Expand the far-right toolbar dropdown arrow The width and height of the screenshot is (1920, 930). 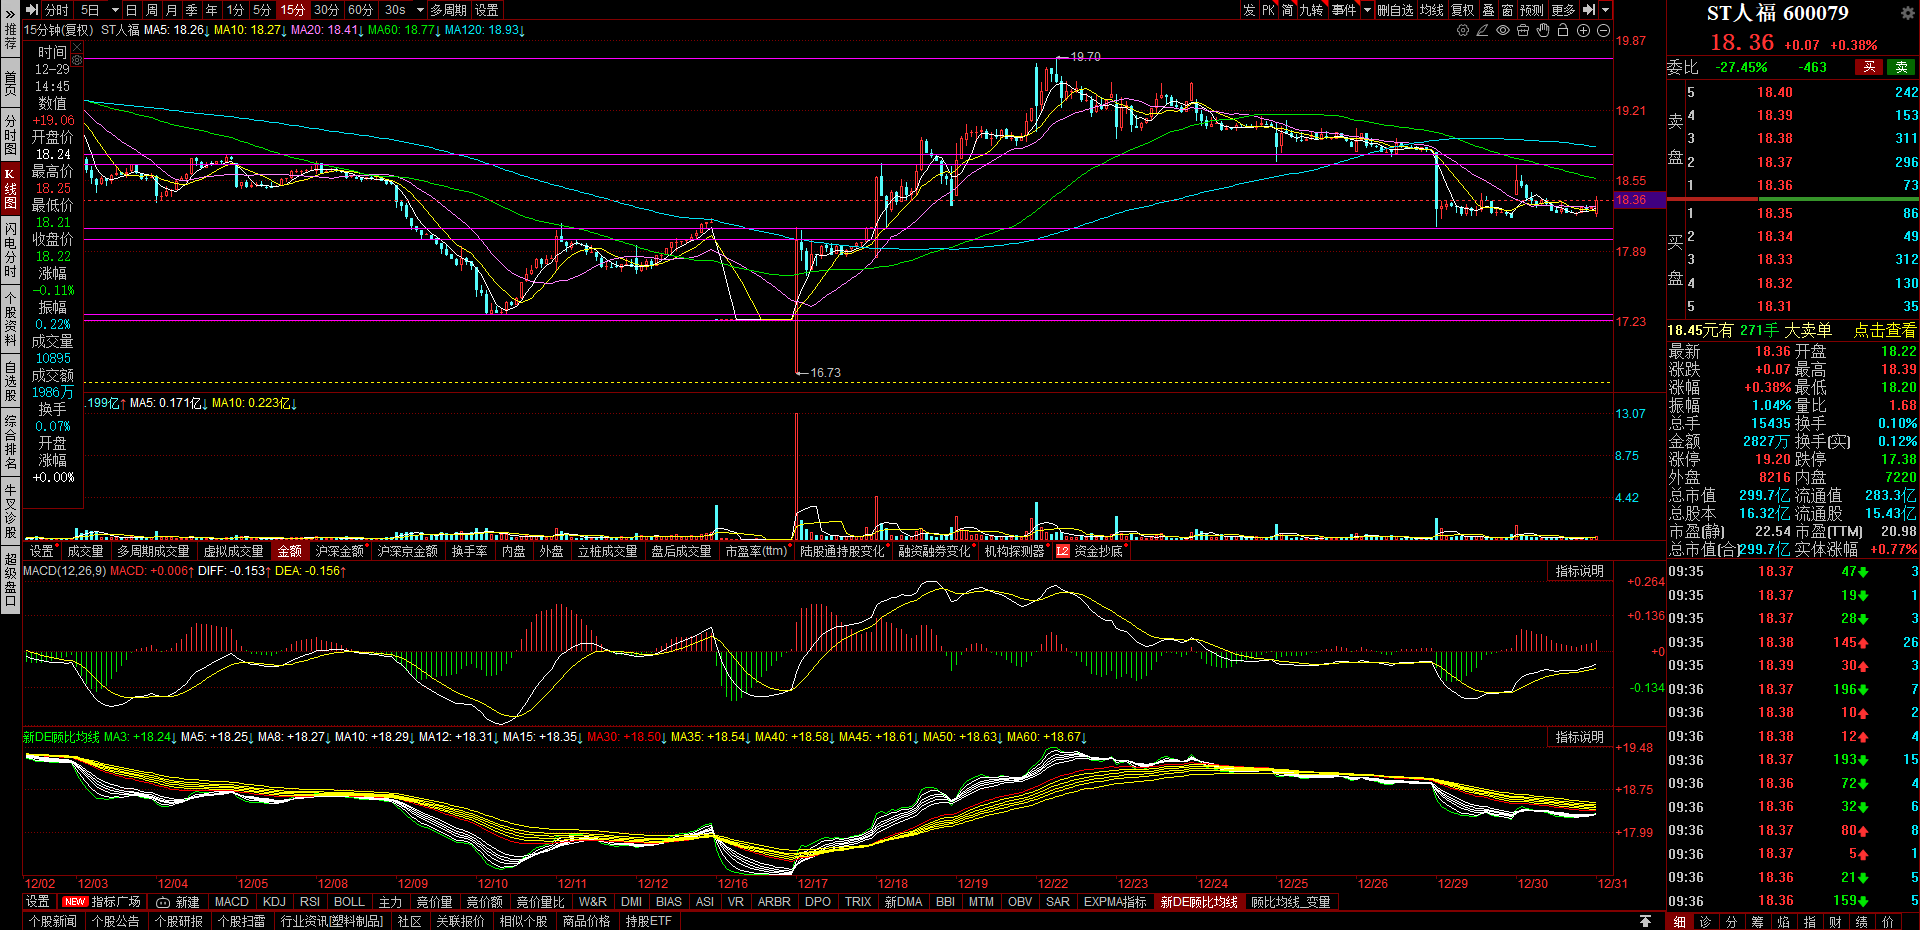1605,10
